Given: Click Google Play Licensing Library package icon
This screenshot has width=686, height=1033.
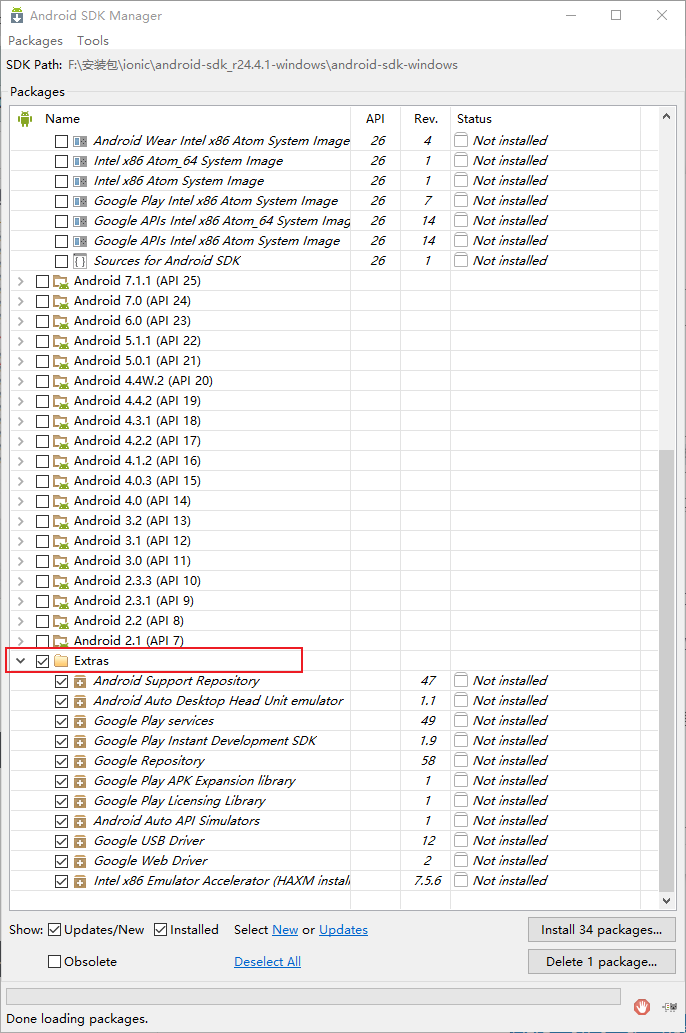Looking at the screenshot, I should tap(80, 801).
